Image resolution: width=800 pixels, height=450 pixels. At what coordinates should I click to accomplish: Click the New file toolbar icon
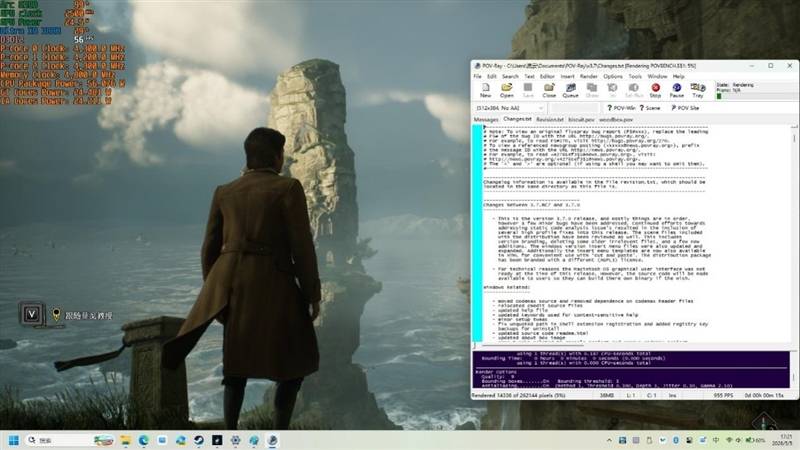coord(485,90)
